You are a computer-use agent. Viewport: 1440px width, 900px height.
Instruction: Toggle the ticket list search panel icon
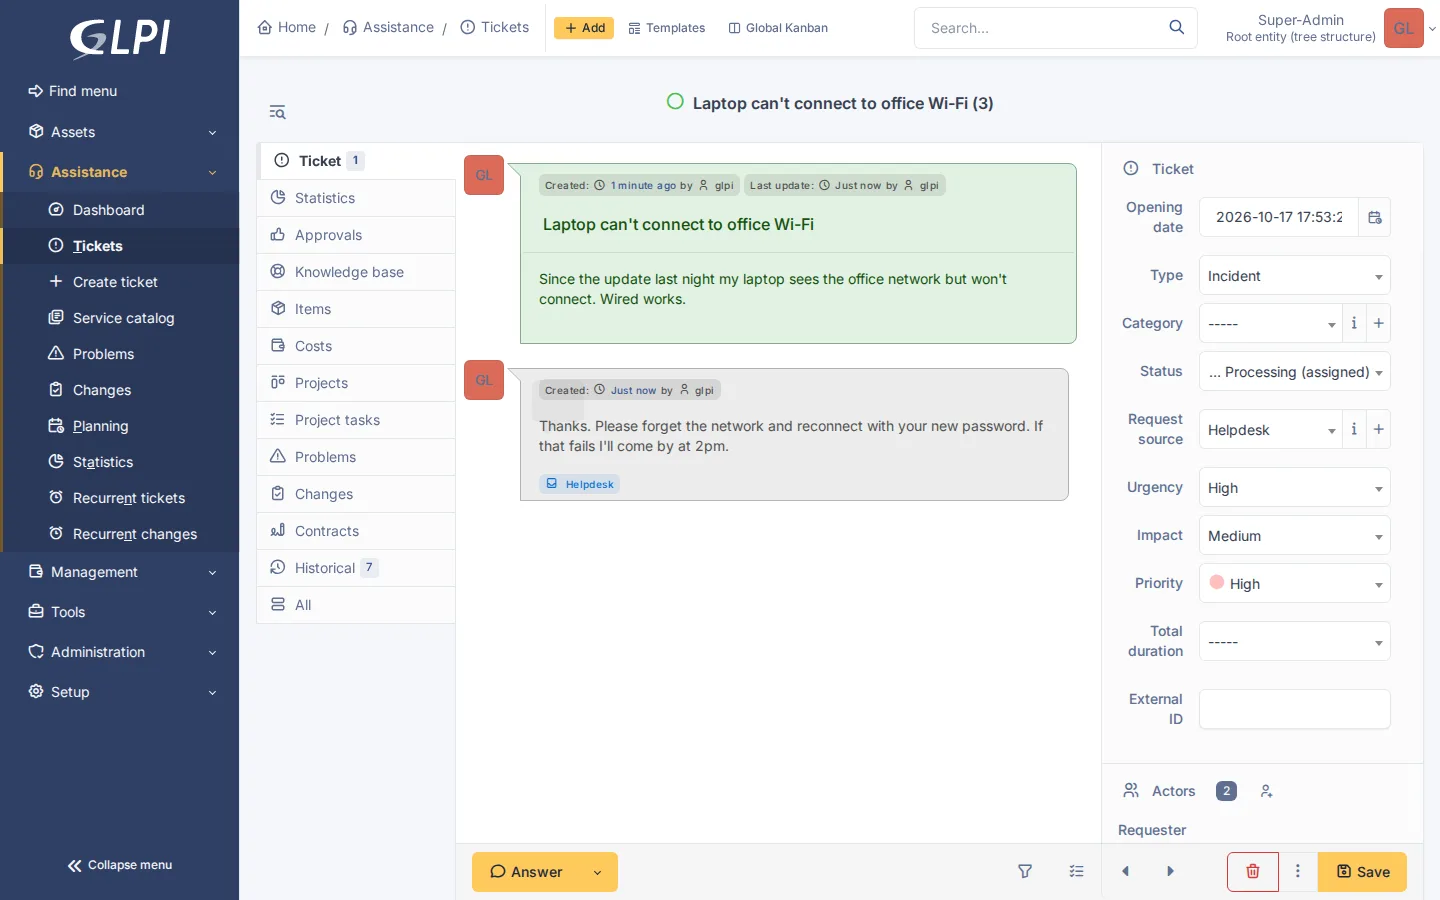(x=278, y=112)
